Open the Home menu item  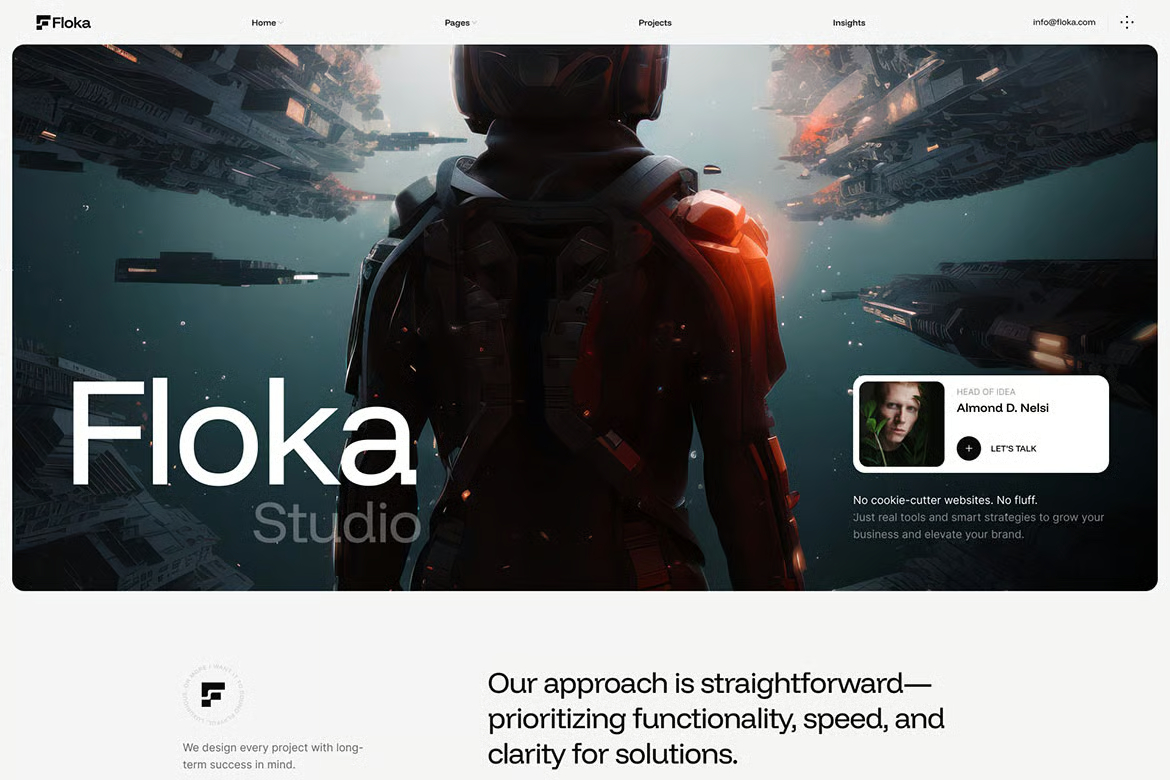tap(263, 23)
